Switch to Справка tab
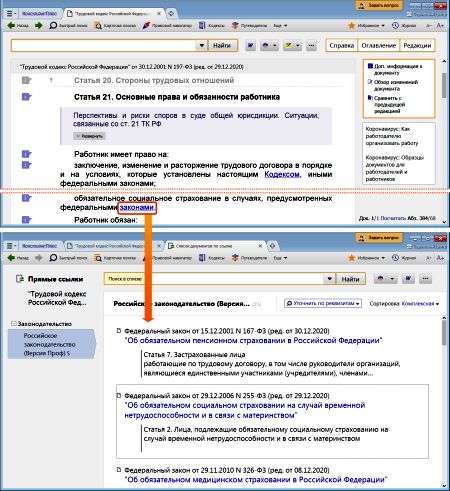 [x=342, y=45]
